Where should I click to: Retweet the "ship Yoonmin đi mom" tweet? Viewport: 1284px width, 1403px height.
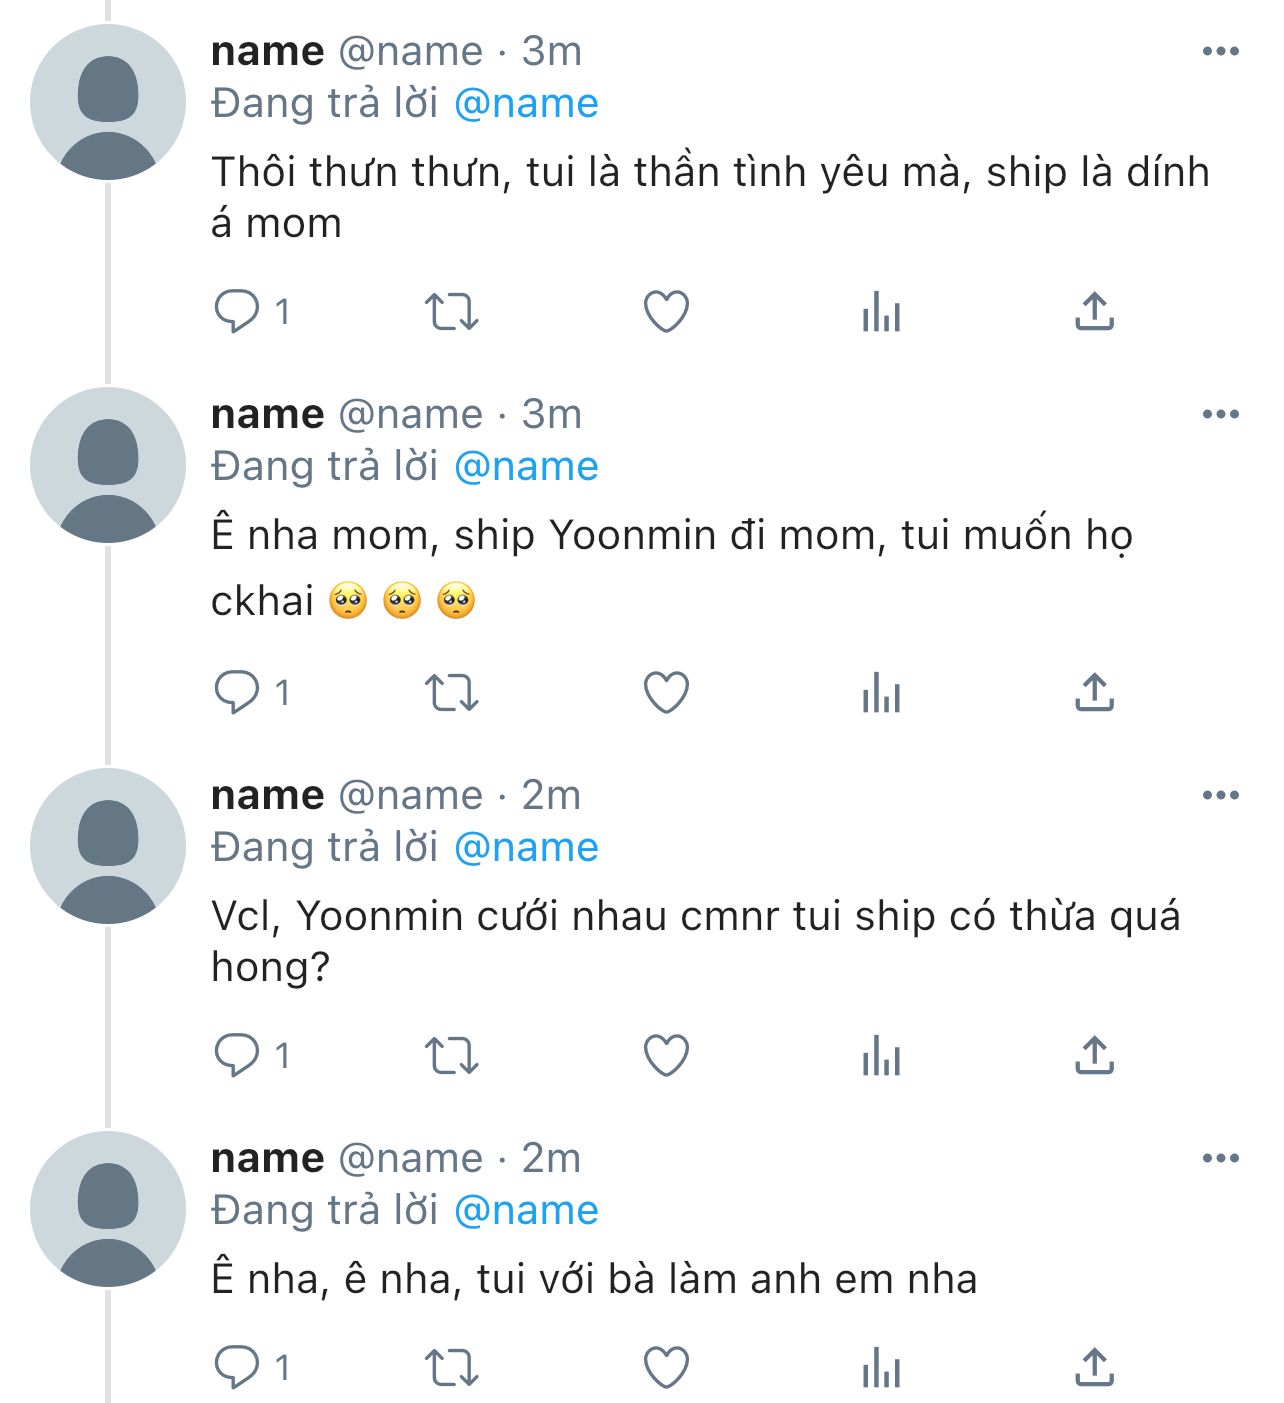point(452,692)
